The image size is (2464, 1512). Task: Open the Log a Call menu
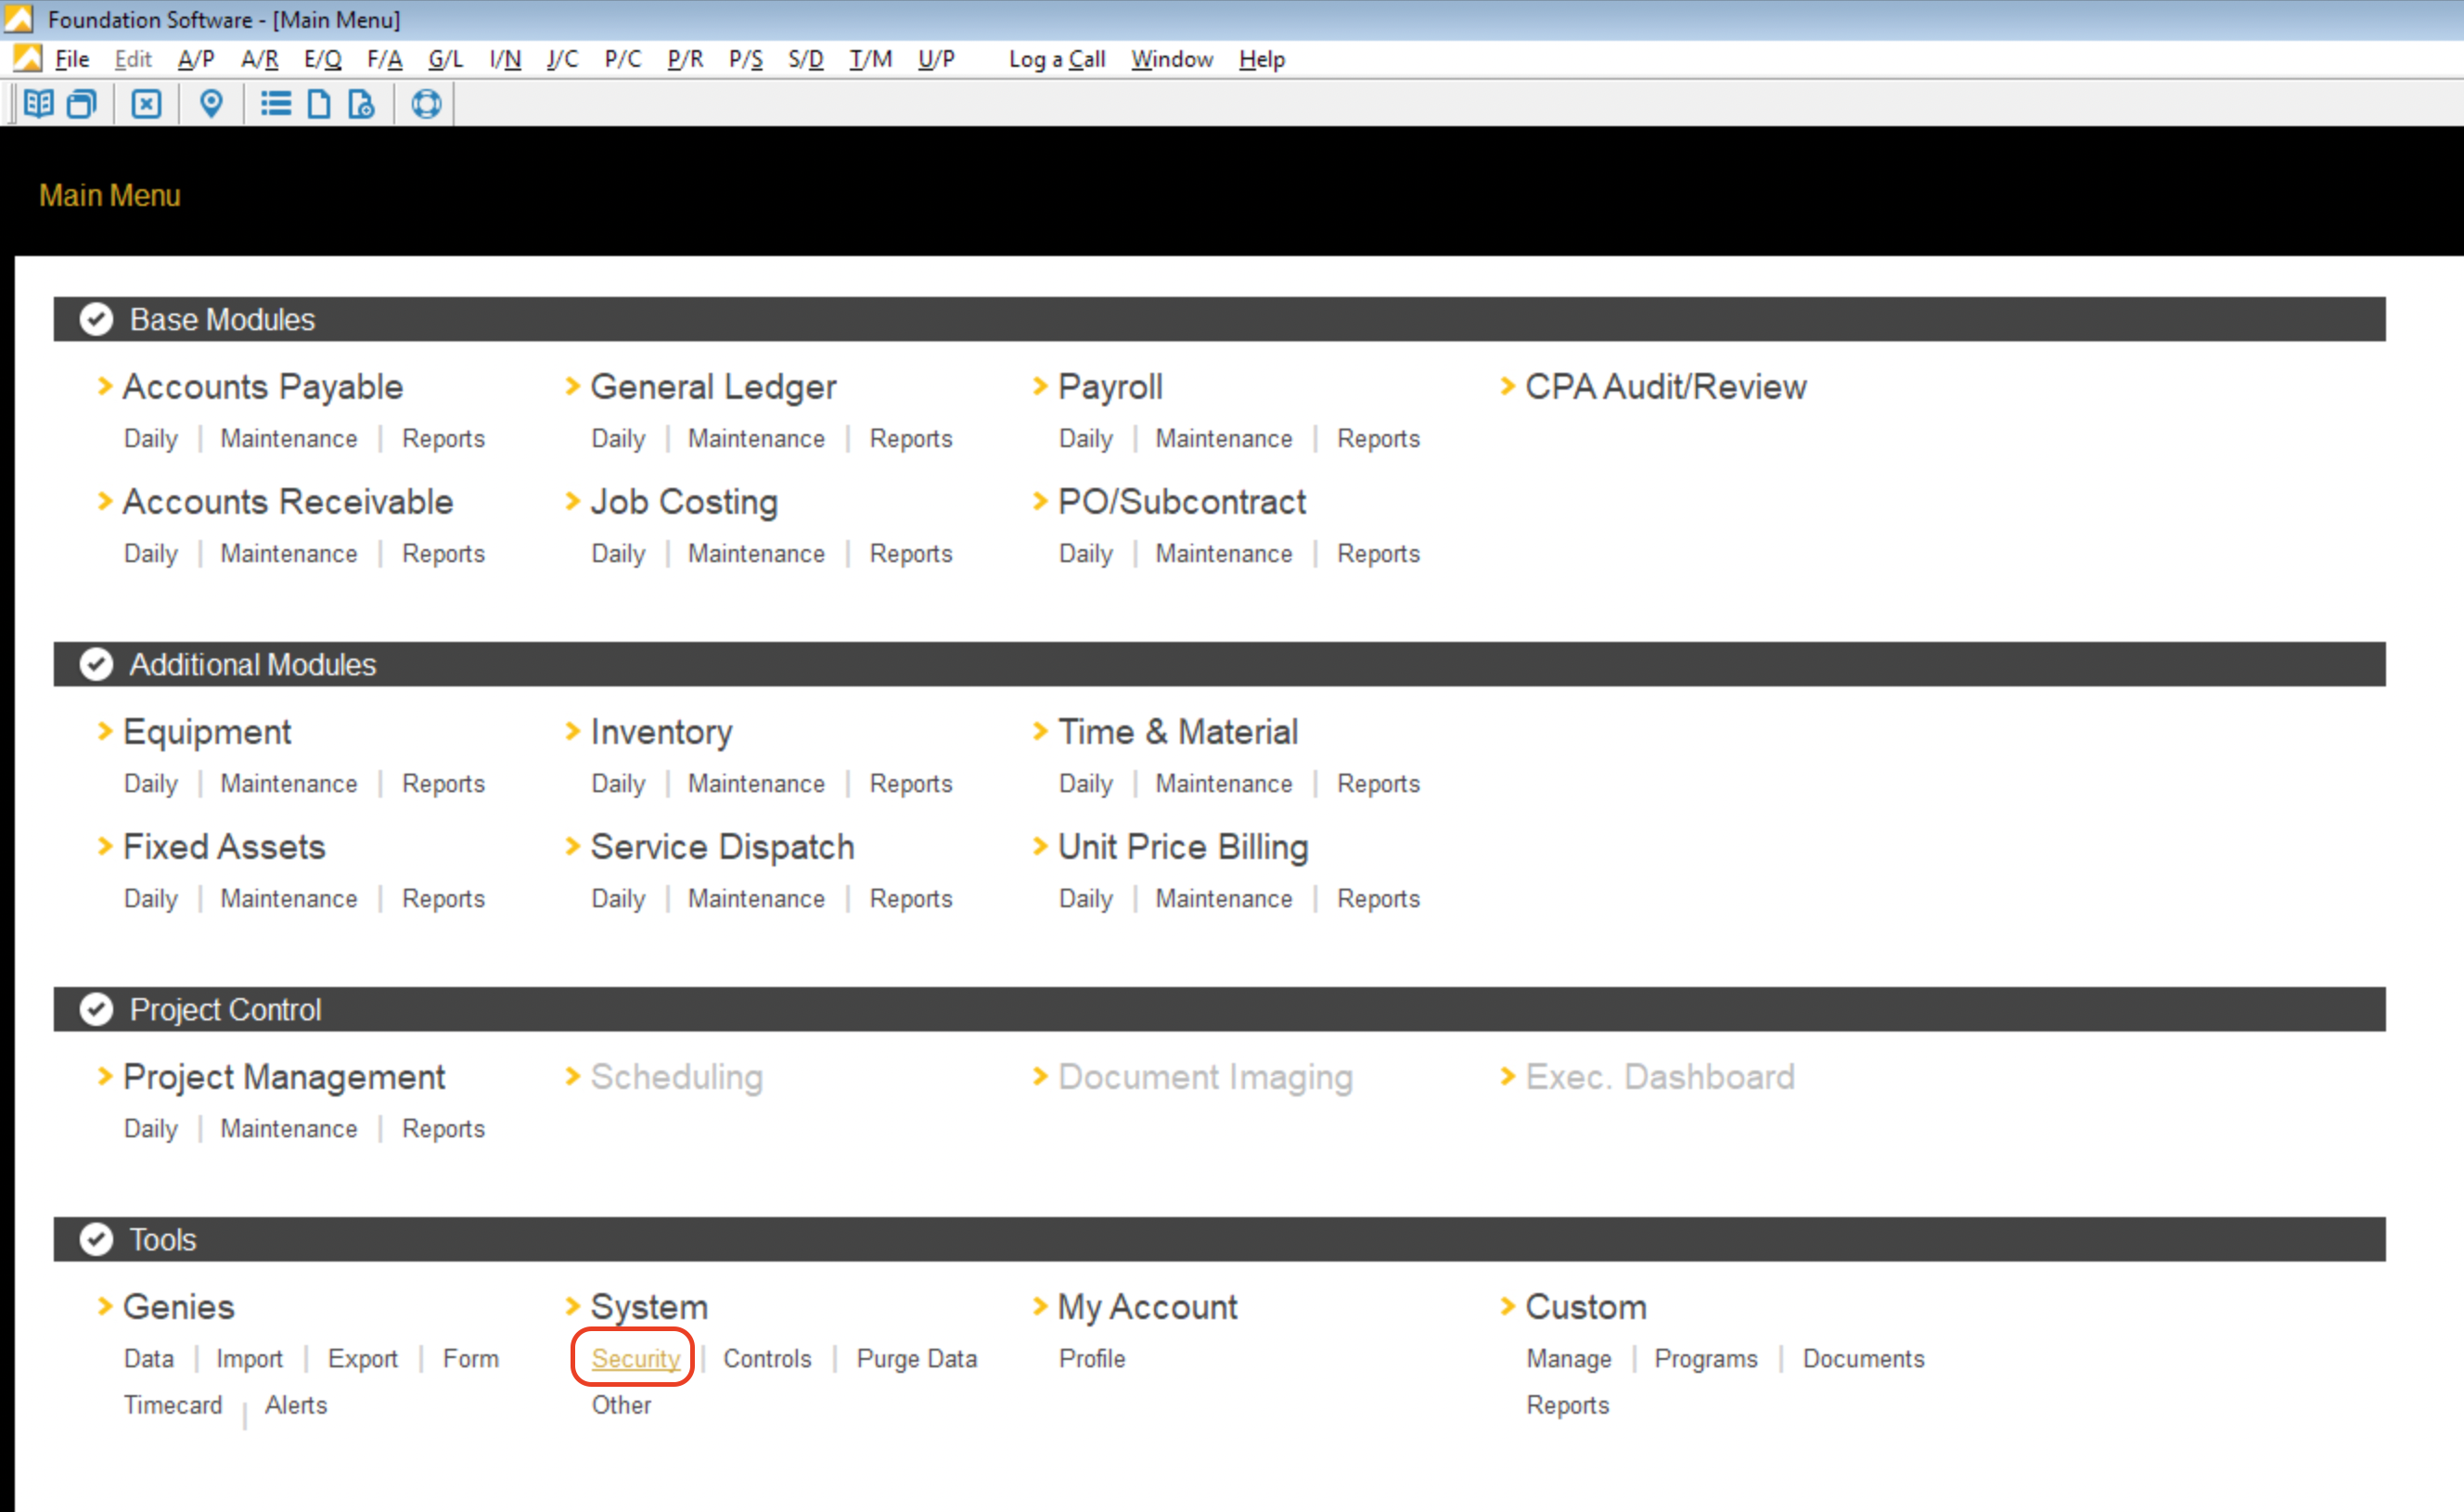point(1056,59)
